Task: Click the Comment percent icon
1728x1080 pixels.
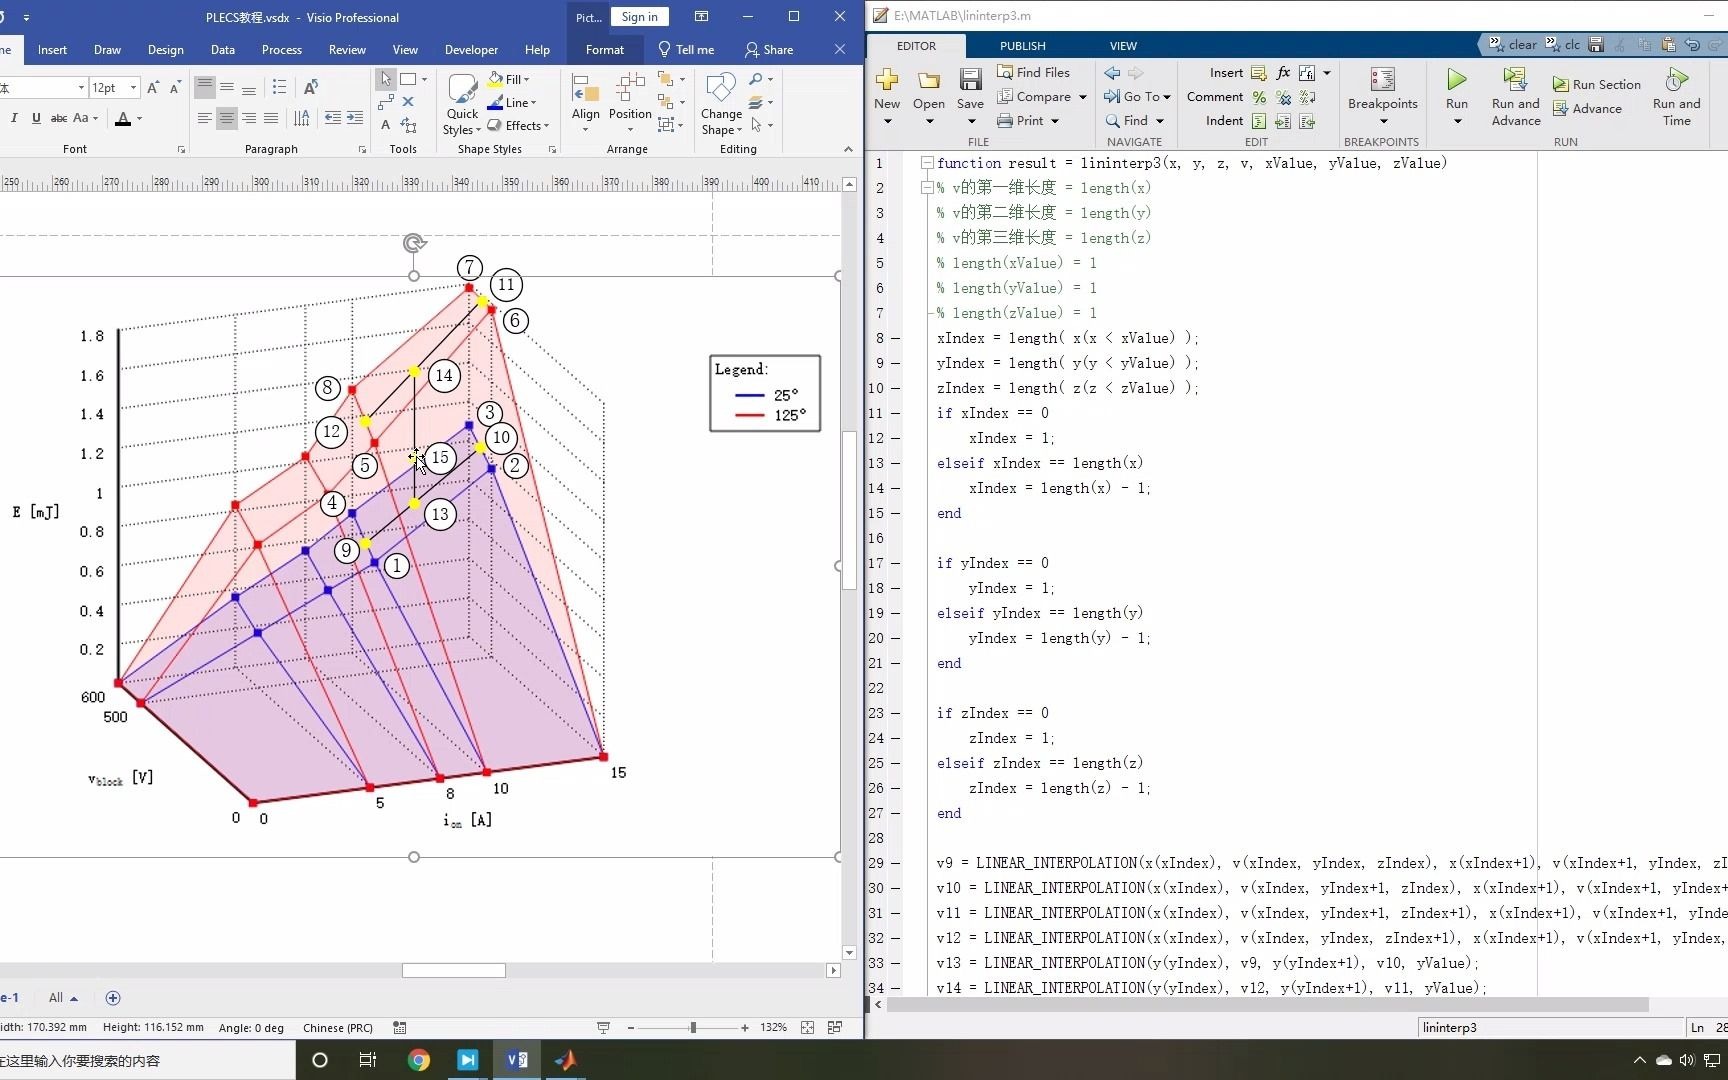Action: [x=1259, y=97]
